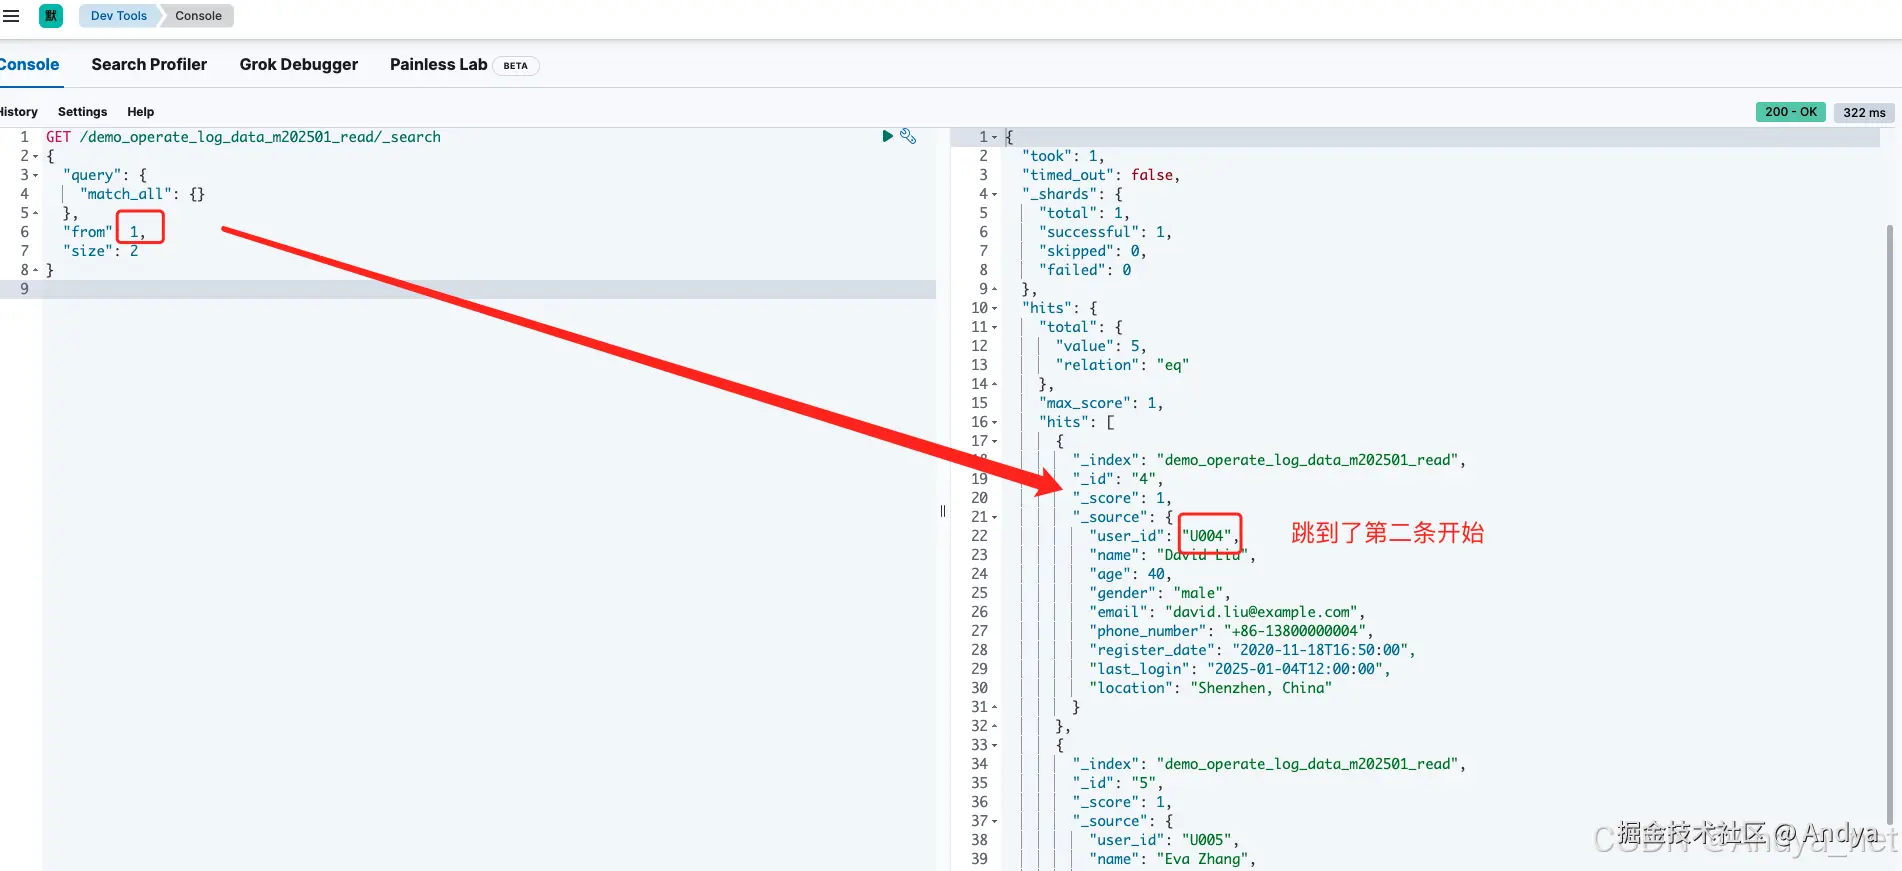Screen dimensions: 1902x871
Task: Collapse request body fold at line 2
Action: (35, 156)
